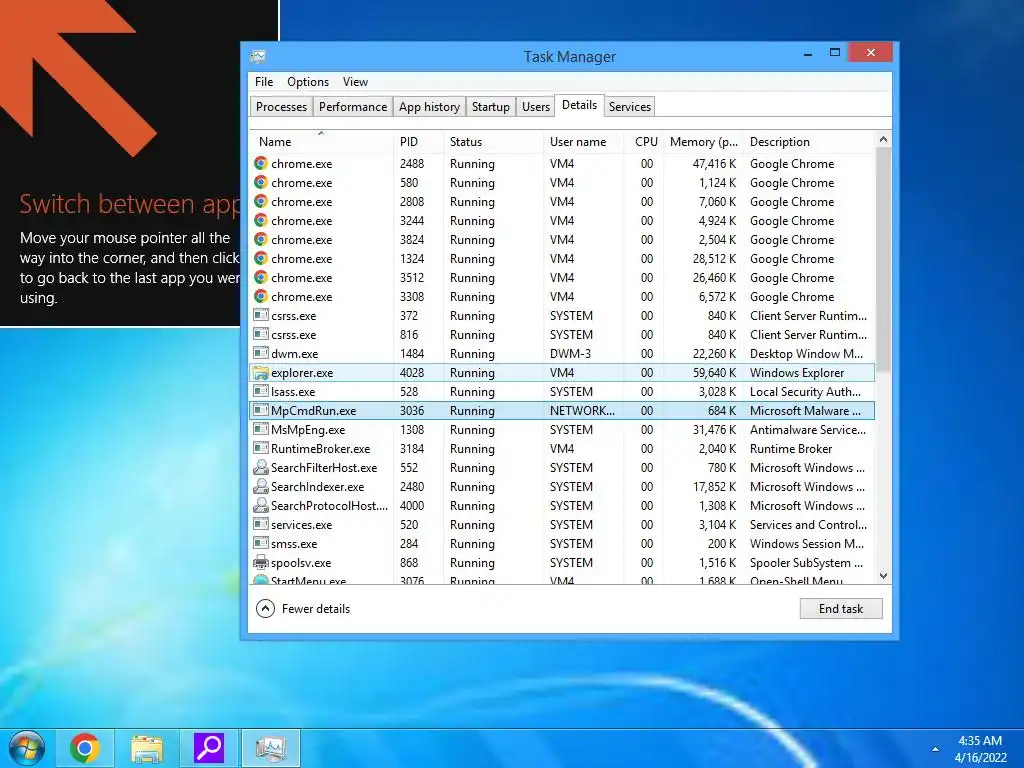Click the Spooler SubSystem description
The image size is (1024, 768).
pos(807,562)
